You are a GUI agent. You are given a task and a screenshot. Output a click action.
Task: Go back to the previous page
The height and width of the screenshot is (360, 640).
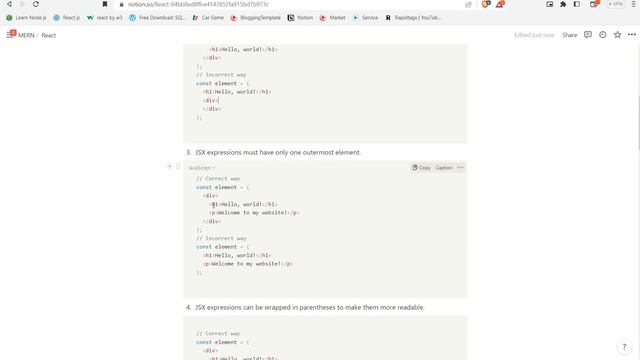[9, 4]
